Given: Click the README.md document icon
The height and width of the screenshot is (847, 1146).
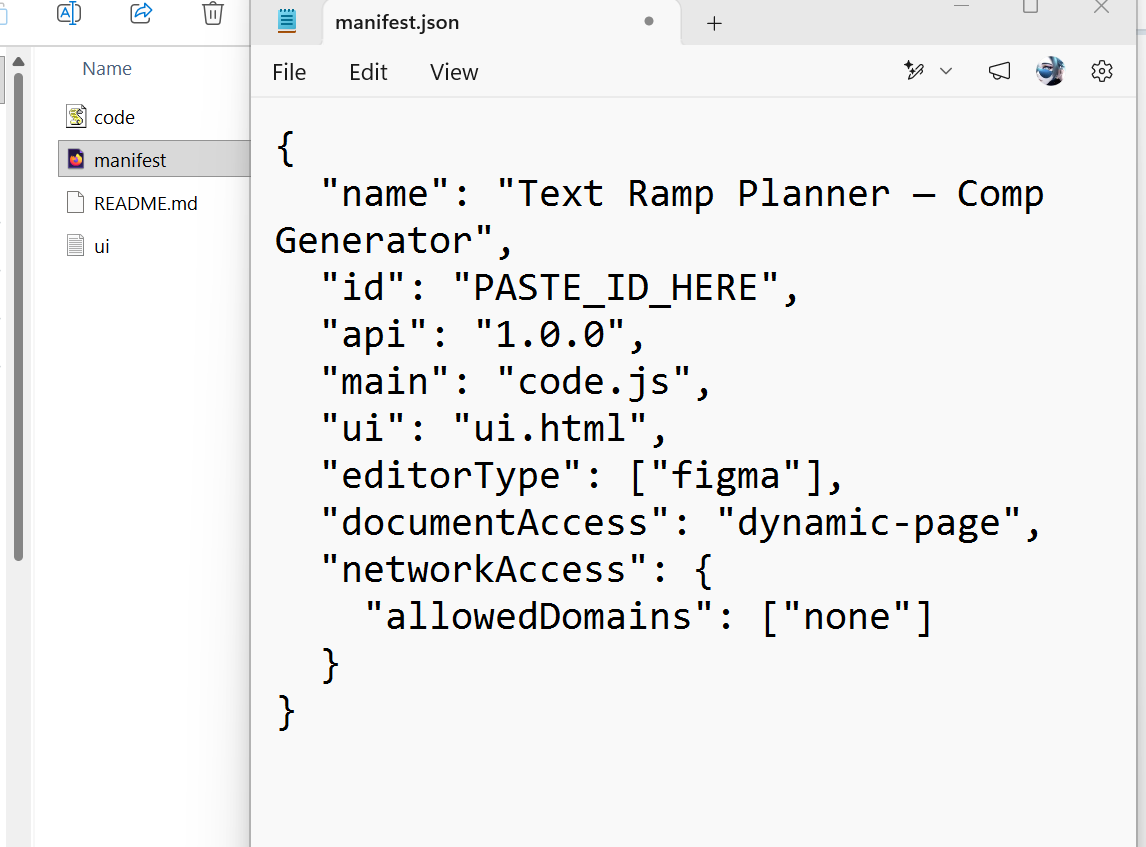Looking at the screenshot, I should pyautogui.click(x=75, y=202).
